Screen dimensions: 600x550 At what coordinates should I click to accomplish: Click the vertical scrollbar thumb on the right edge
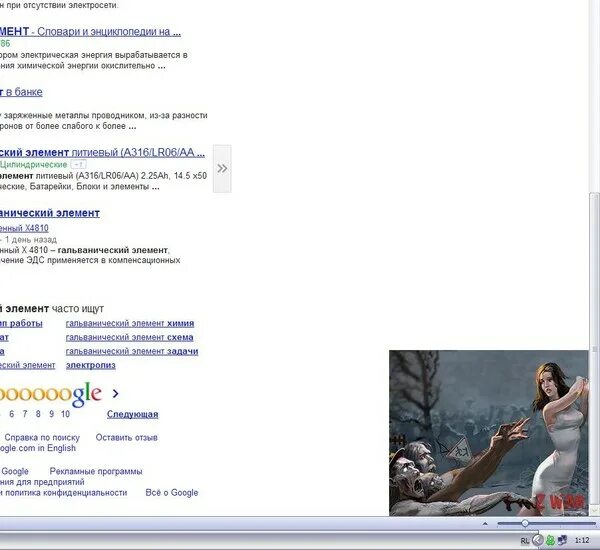tap(594, 348)
